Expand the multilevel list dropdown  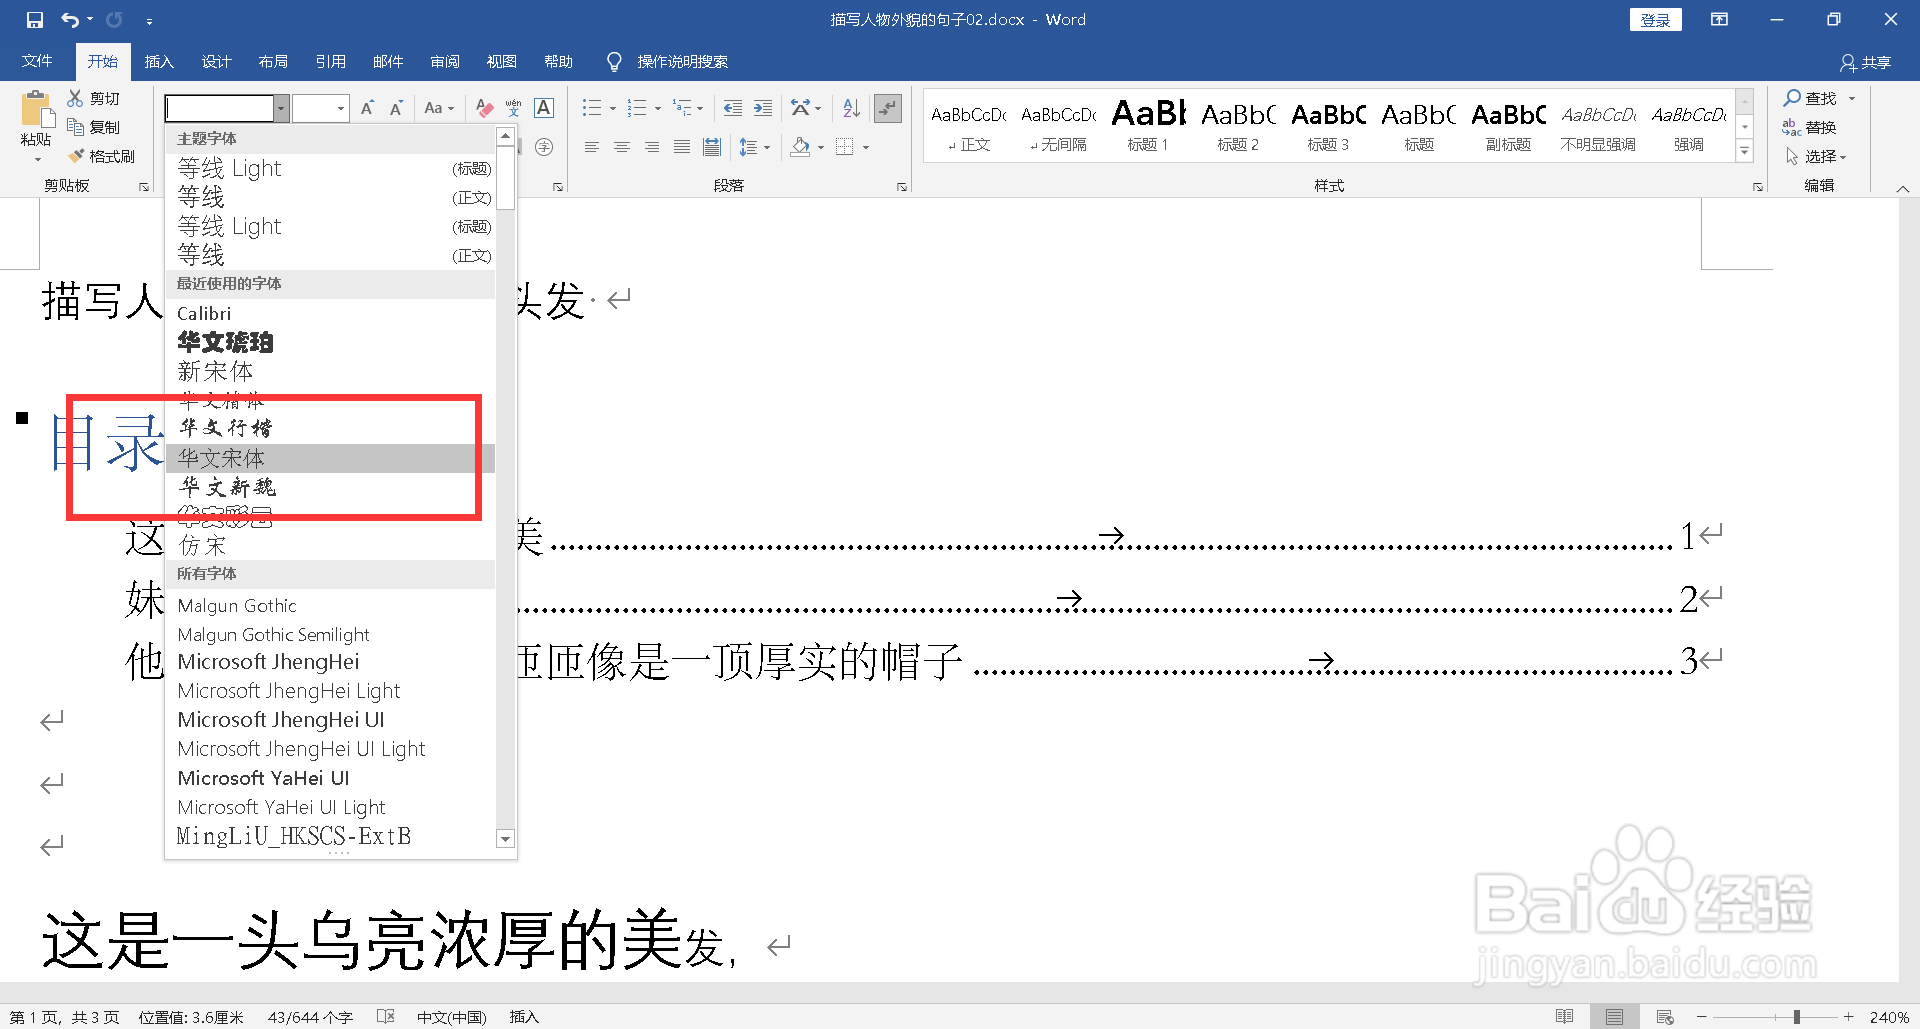click(x=700, y=108)
